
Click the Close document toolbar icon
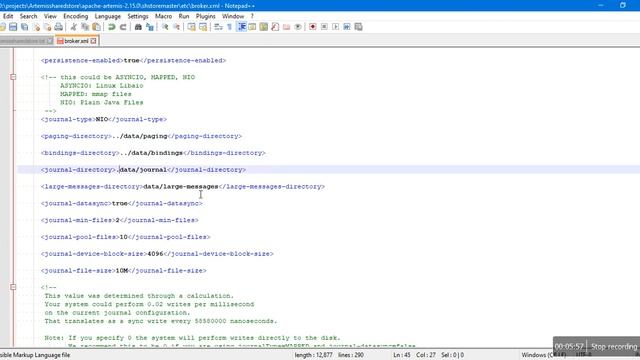[36, 27]
